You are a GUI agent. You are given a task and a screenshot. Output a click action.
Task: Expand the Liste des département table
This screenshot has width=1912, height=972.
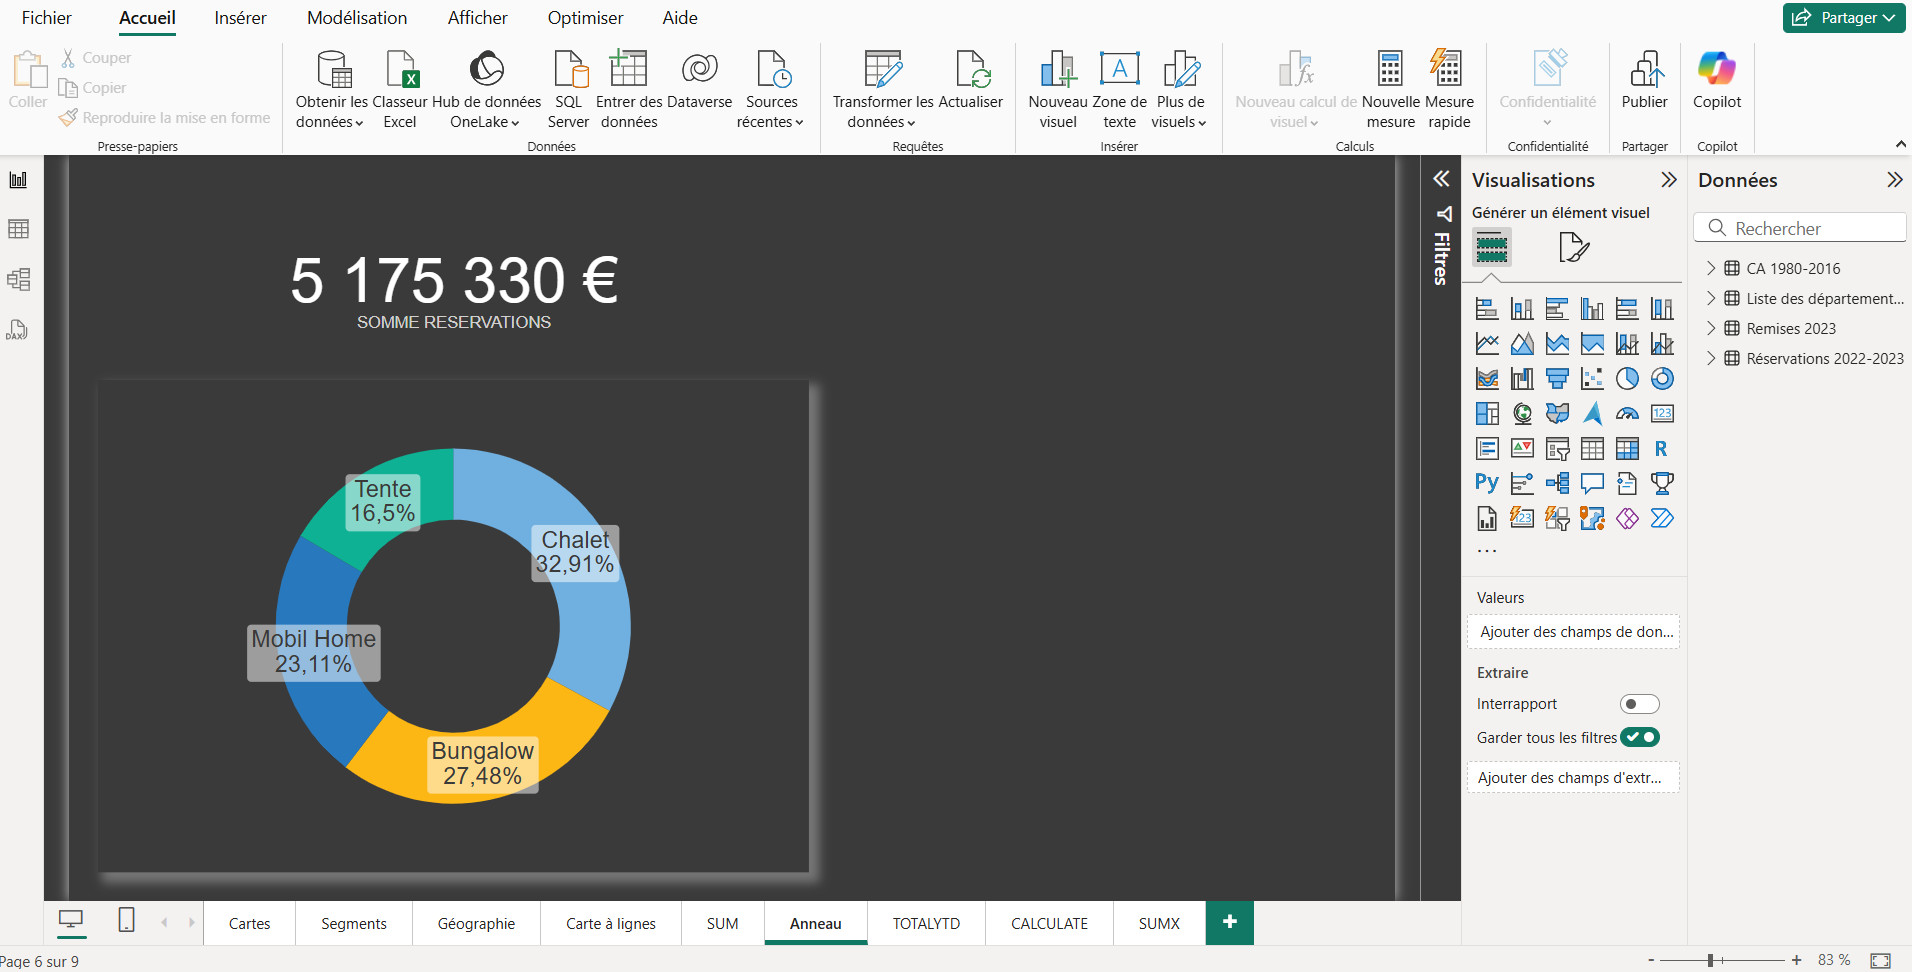coord(1711,298)
